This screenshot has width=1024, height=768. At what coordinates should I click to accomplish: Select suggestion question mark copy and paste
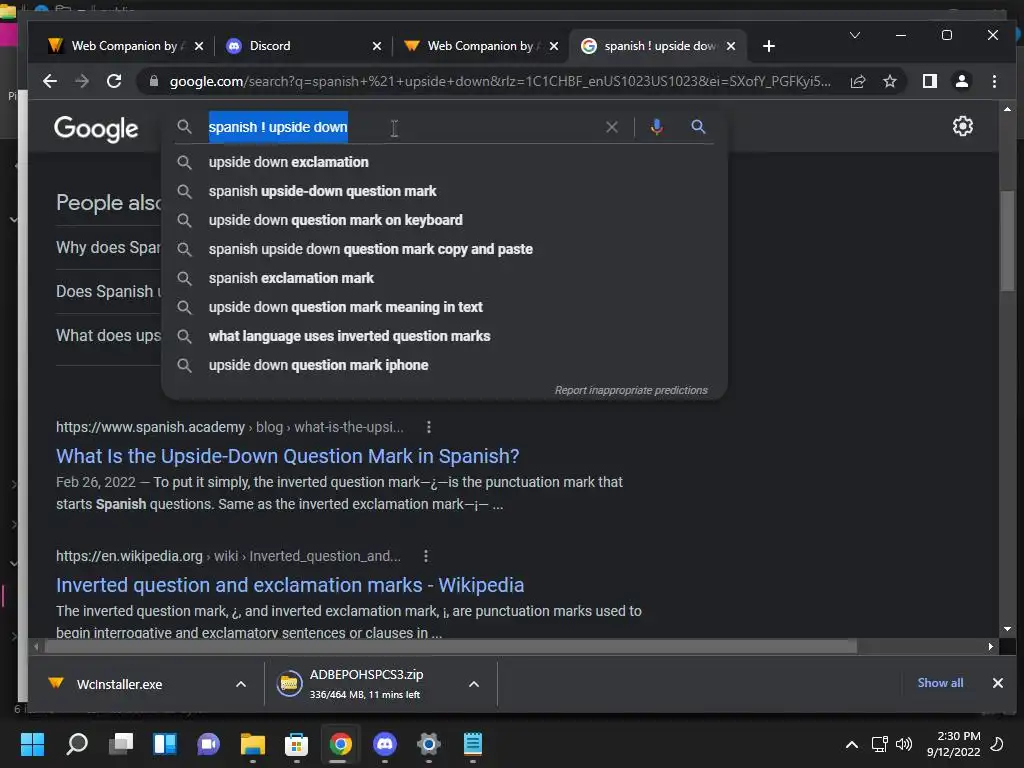click(x=444, y=249)
